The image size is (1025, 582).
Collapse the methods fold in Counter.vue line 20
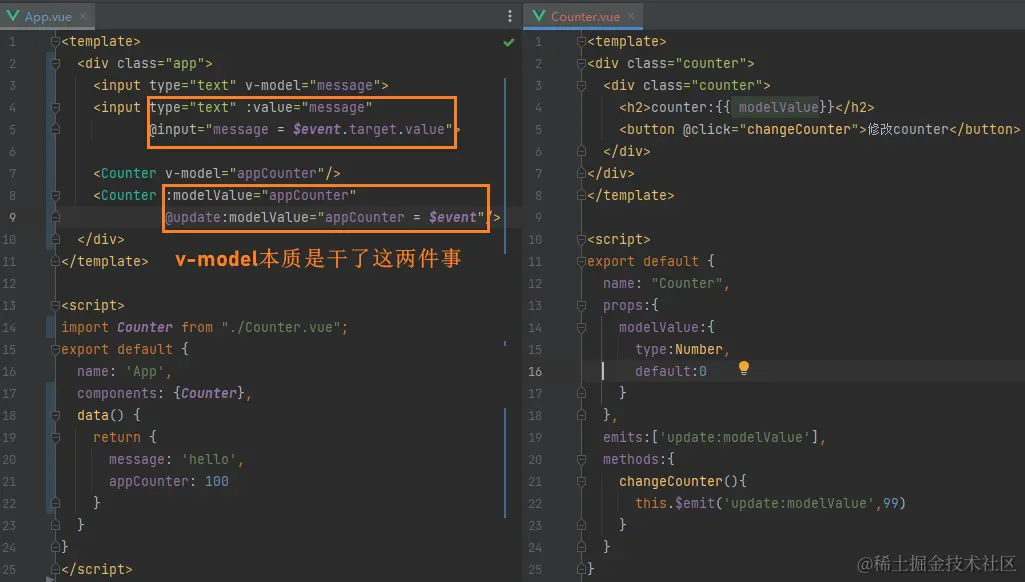click(581, 460)
